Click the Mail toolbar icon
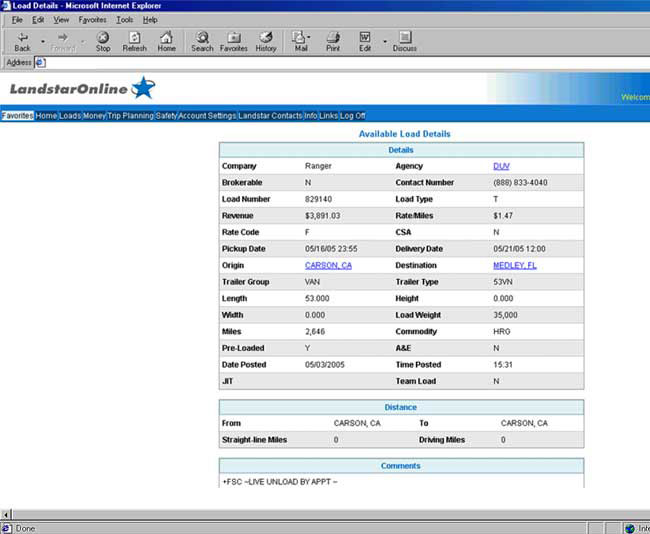Image resolution: width=650 pixels, height=534 pixels. pos(301,42)
